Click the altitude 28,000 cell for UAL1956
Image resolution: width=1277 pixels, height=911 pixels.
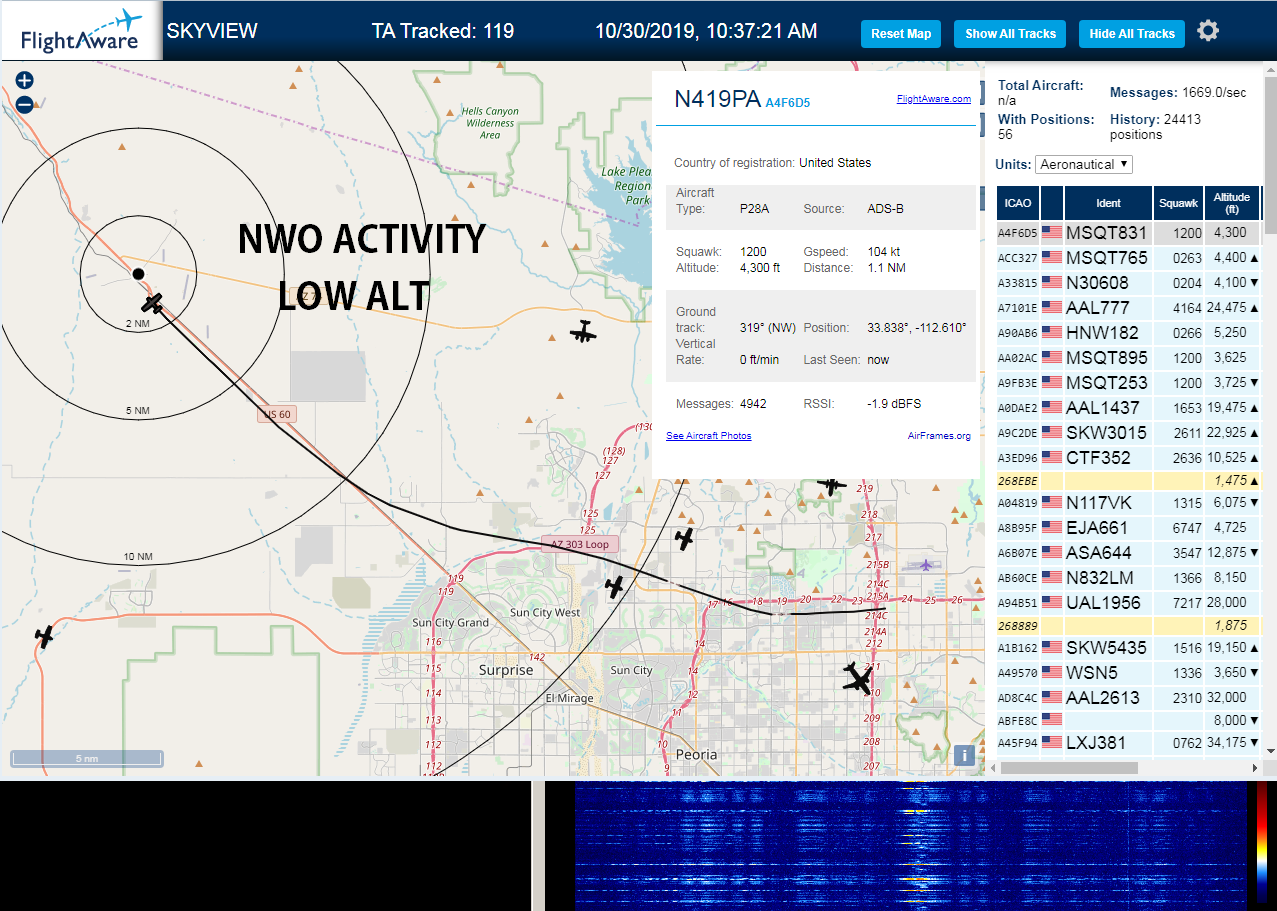click(x=1232, y=603)
